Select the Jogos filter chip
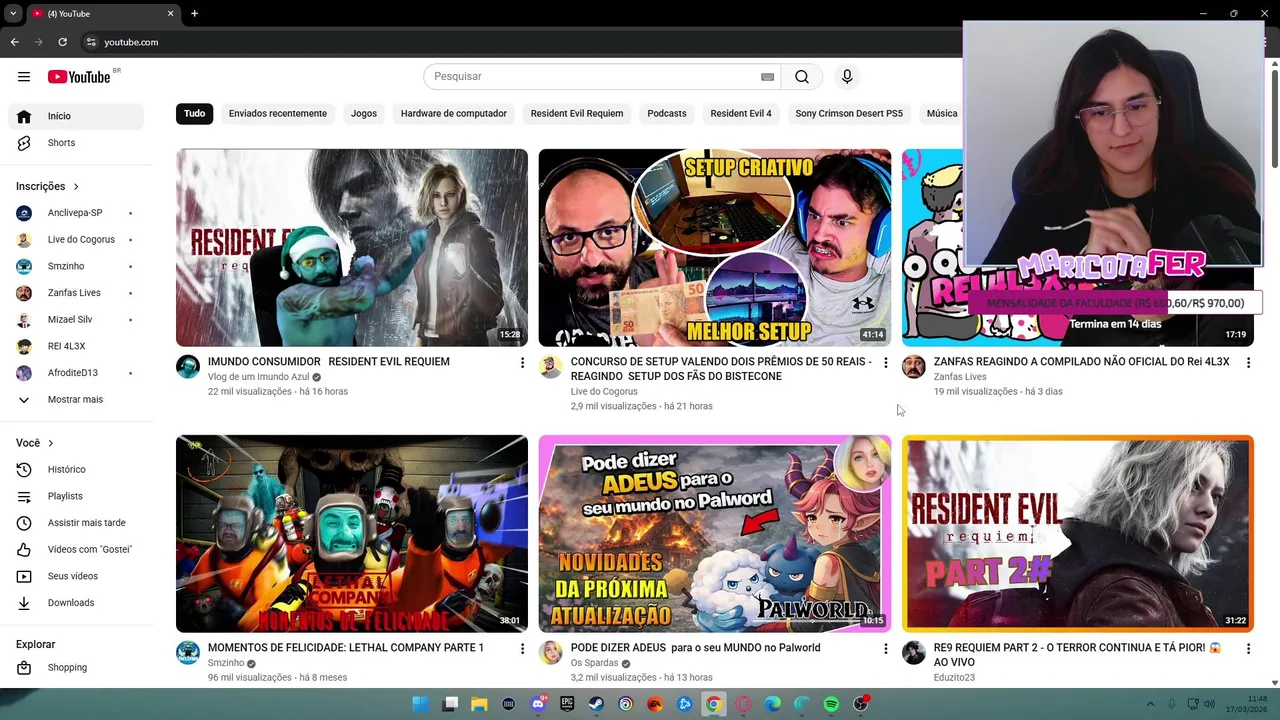 364,114
